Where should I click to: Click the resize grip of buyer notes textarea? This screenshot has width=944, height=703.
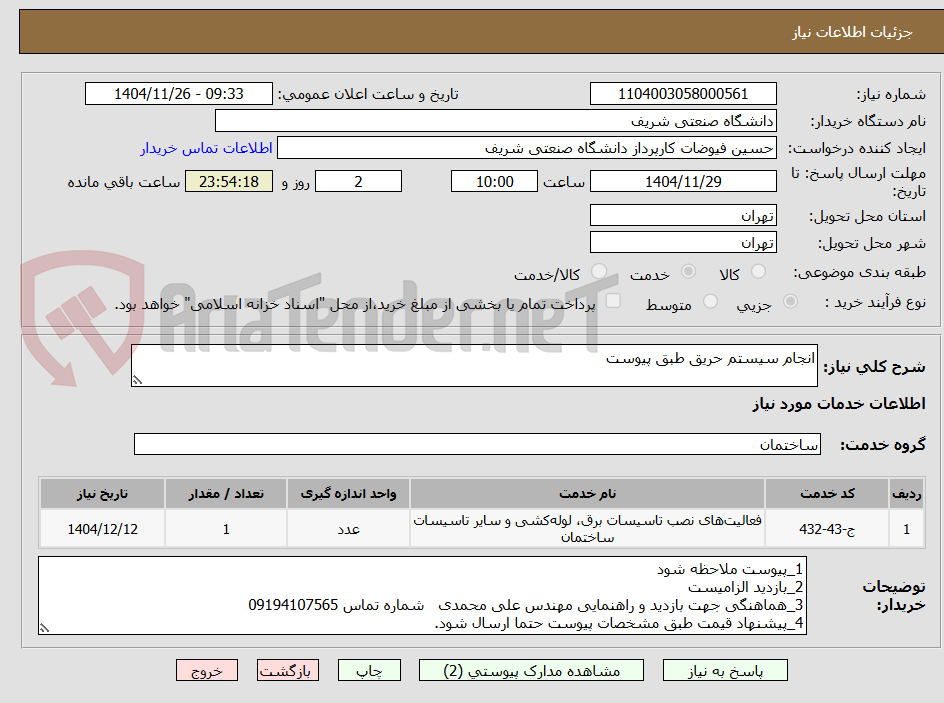click(44, 628)
